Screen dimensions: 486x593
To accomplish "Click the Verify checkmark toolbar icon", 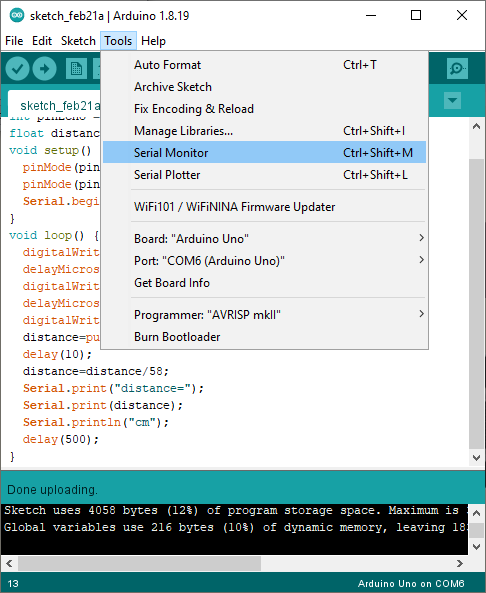I will pyautogui.click(x=17, y=69).
